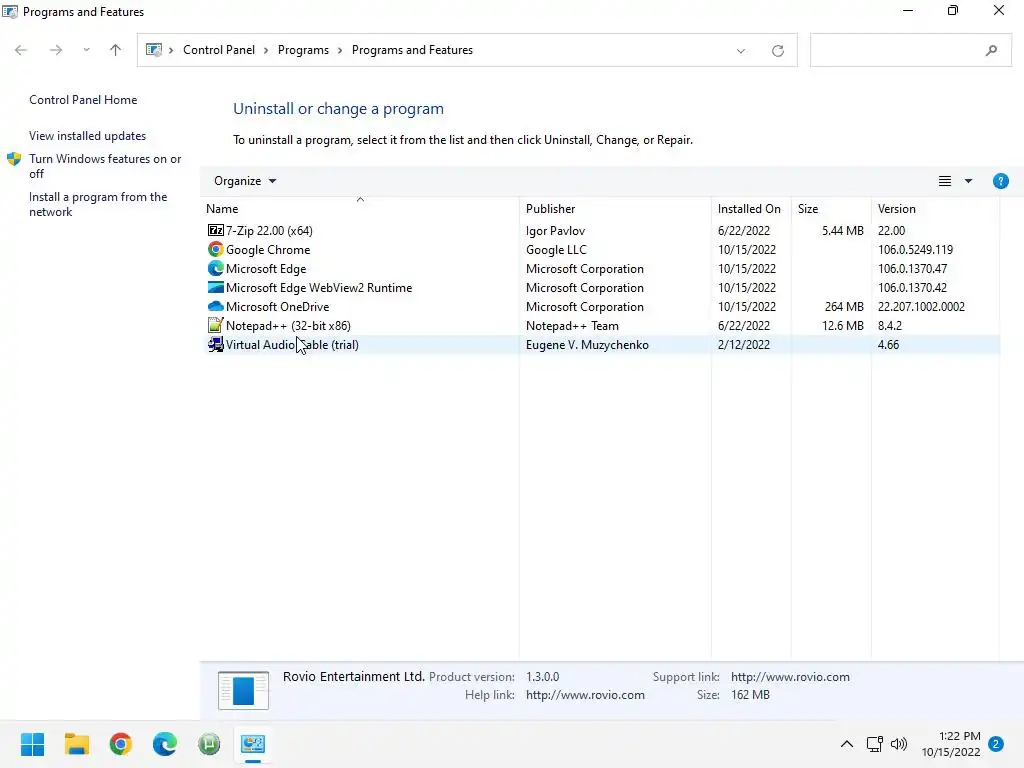1024x768 pixels.
Task: Click the Programs and Features breadcrumb
Action: (412, 50)
